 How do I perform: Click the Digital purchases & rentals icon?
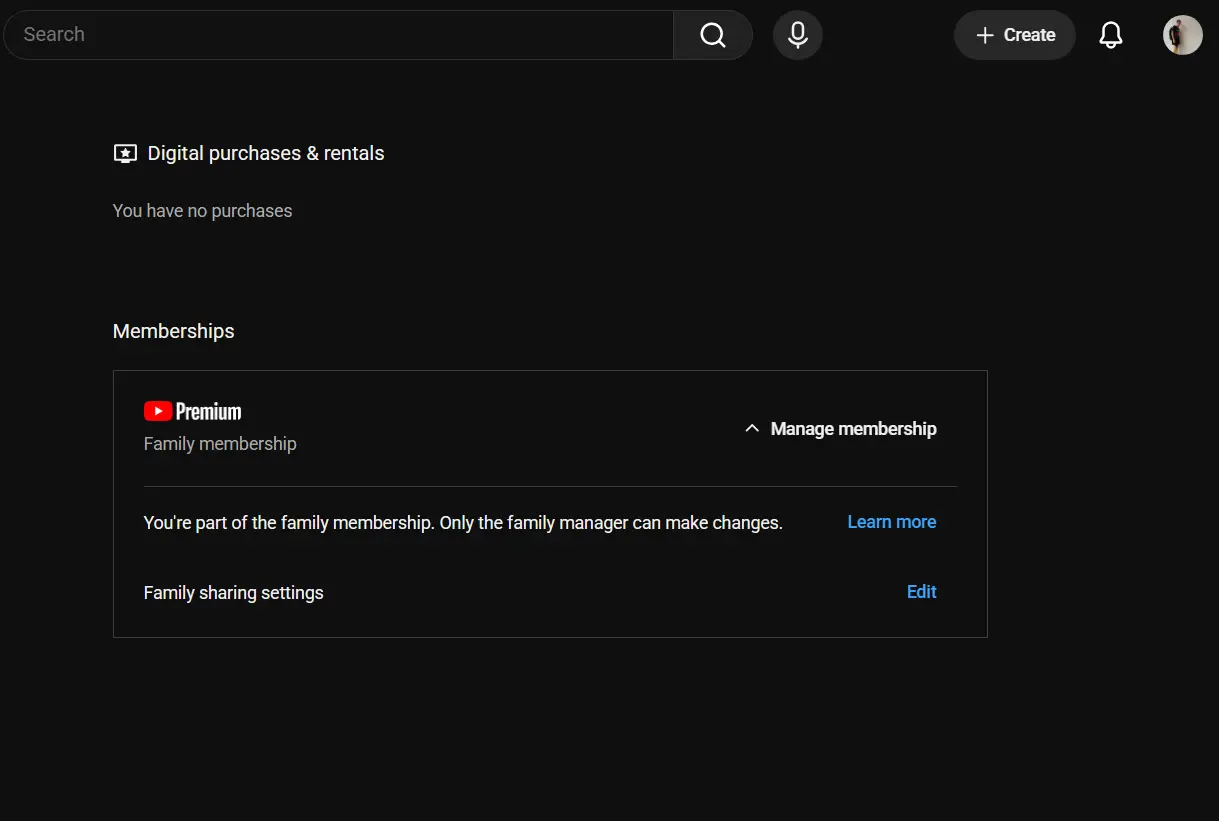point(125,154)
